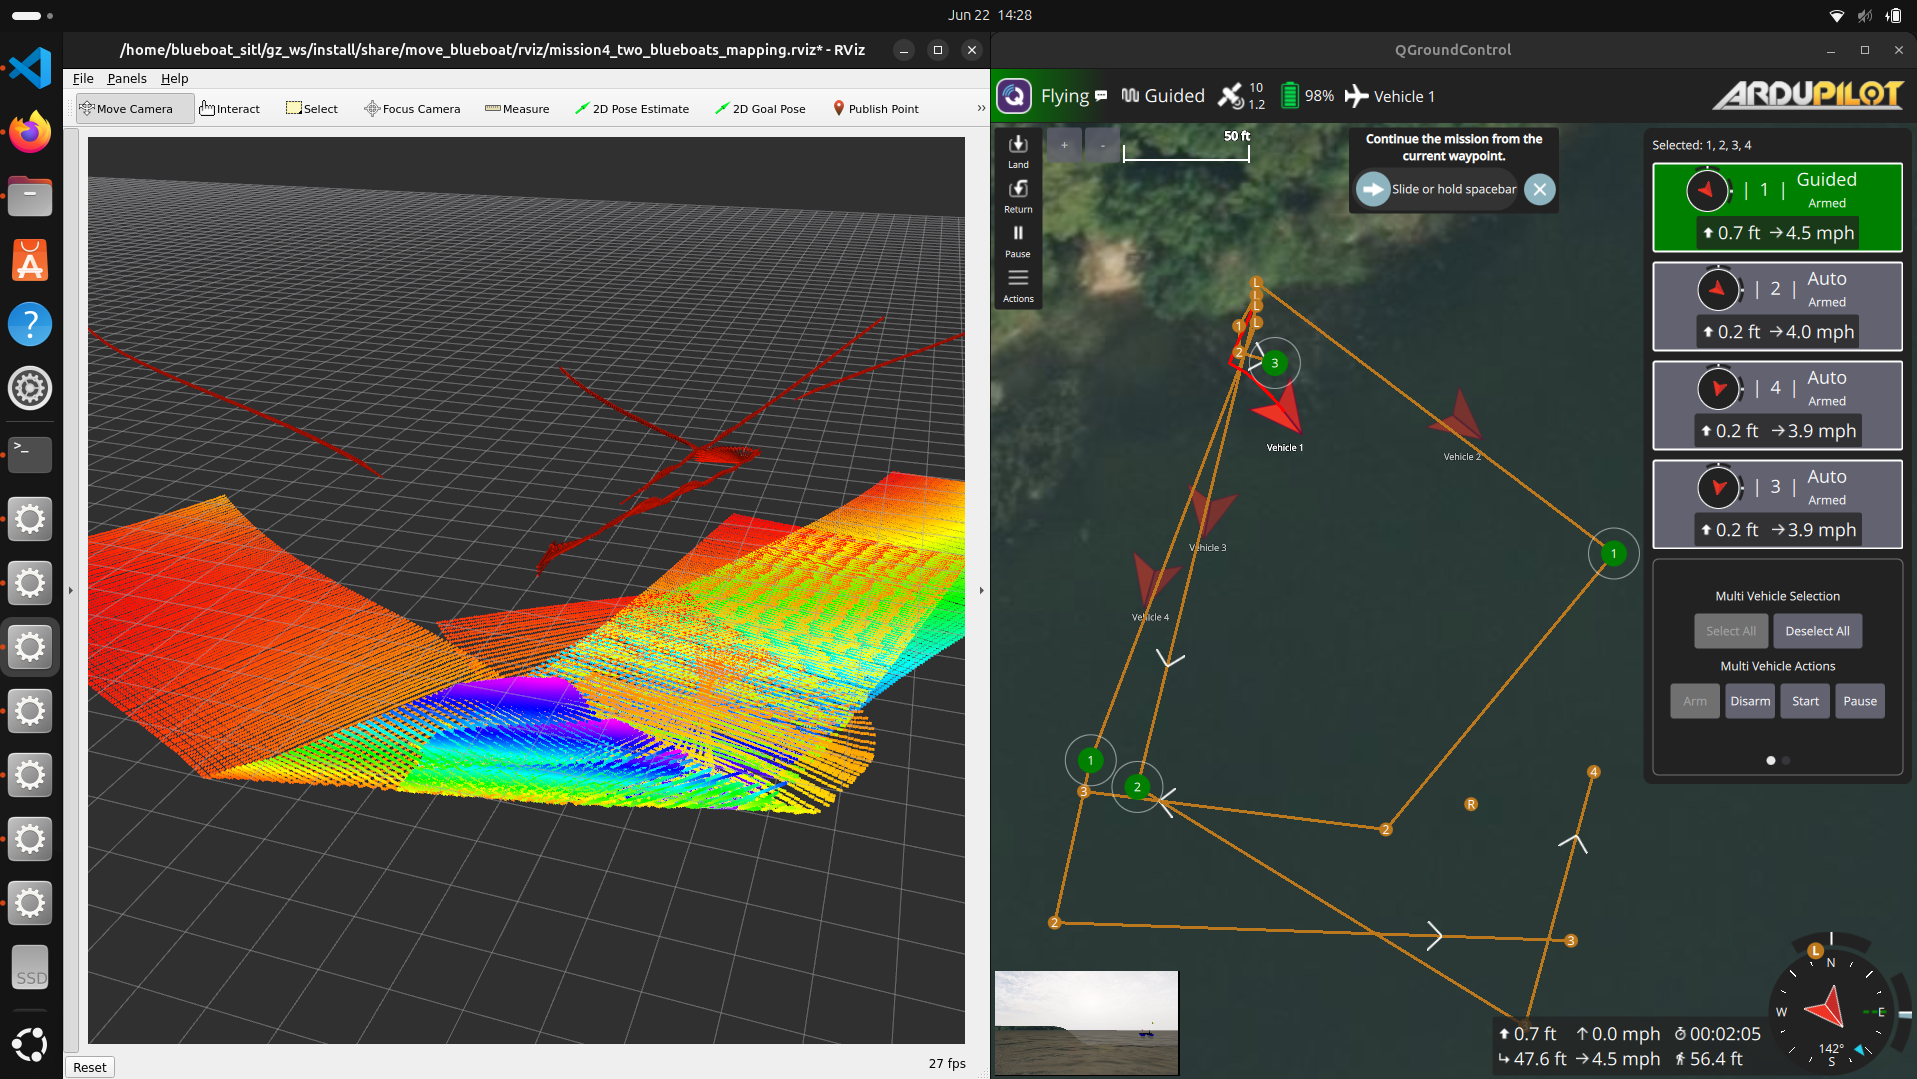
Task: Open the Guided flight mode selector
Action: point(1163,96)
